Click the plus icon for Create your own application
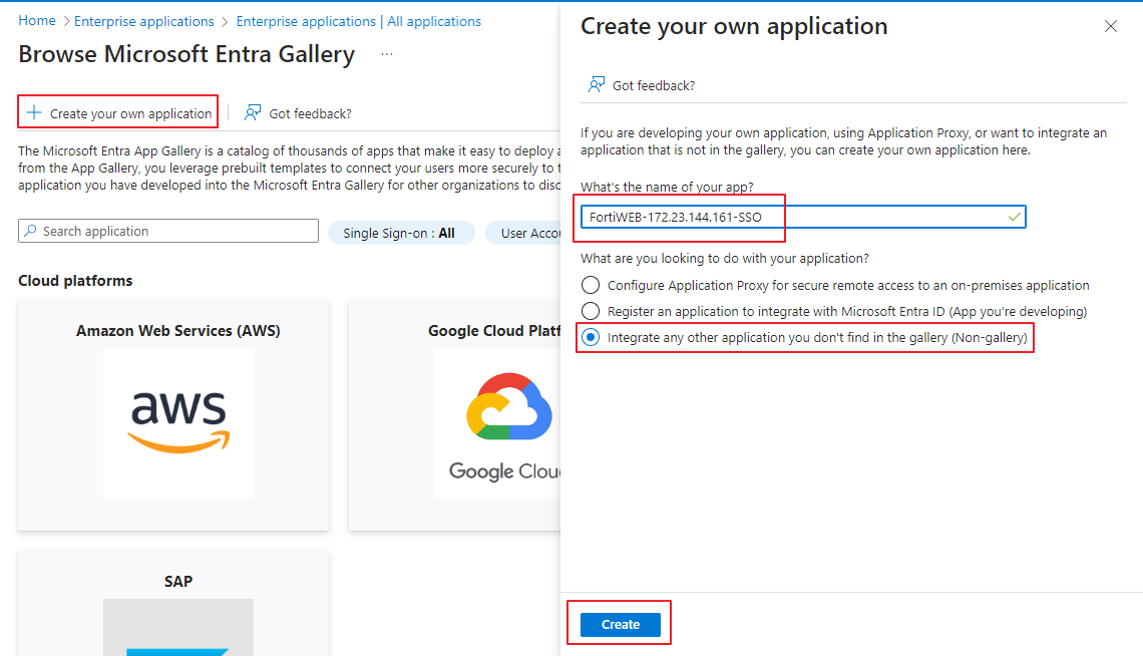 (34, 112)
